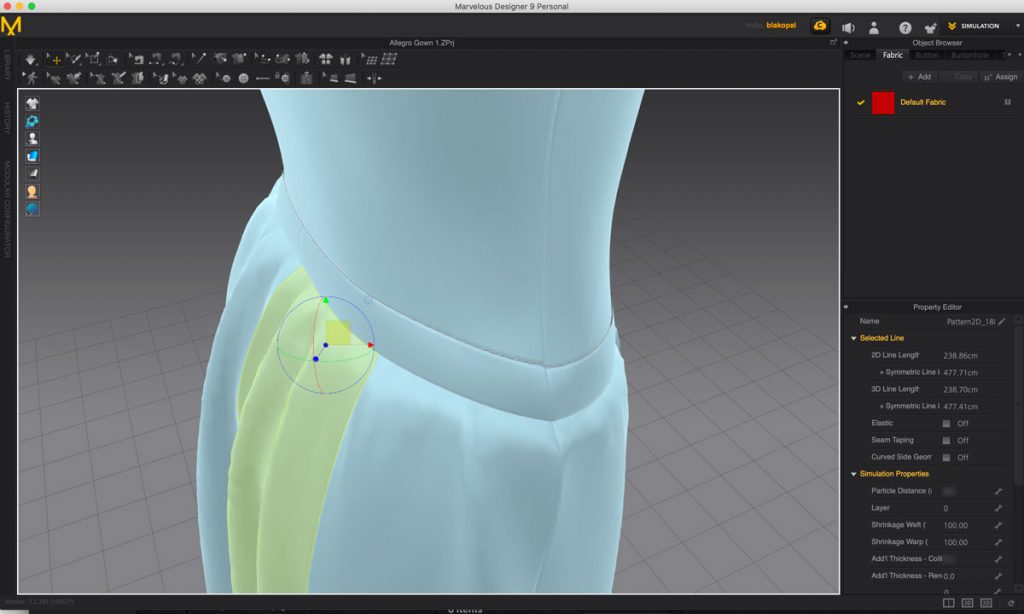Open the Button tab
1024x614 pixels.
click(927, 56)
